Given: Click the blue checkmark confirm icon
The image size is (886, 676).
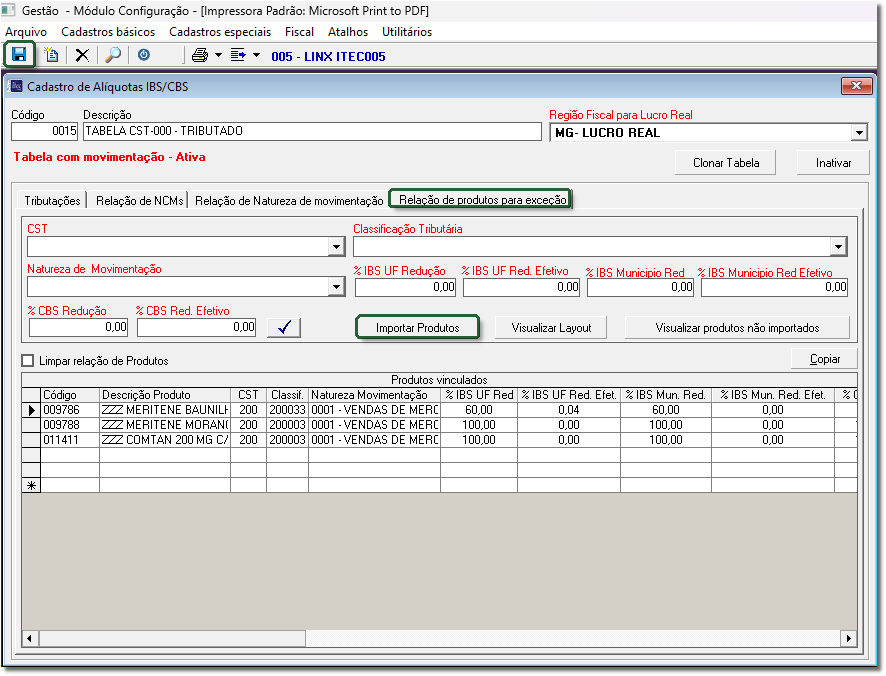Looking at the screenshot, I should coord(284,327).
